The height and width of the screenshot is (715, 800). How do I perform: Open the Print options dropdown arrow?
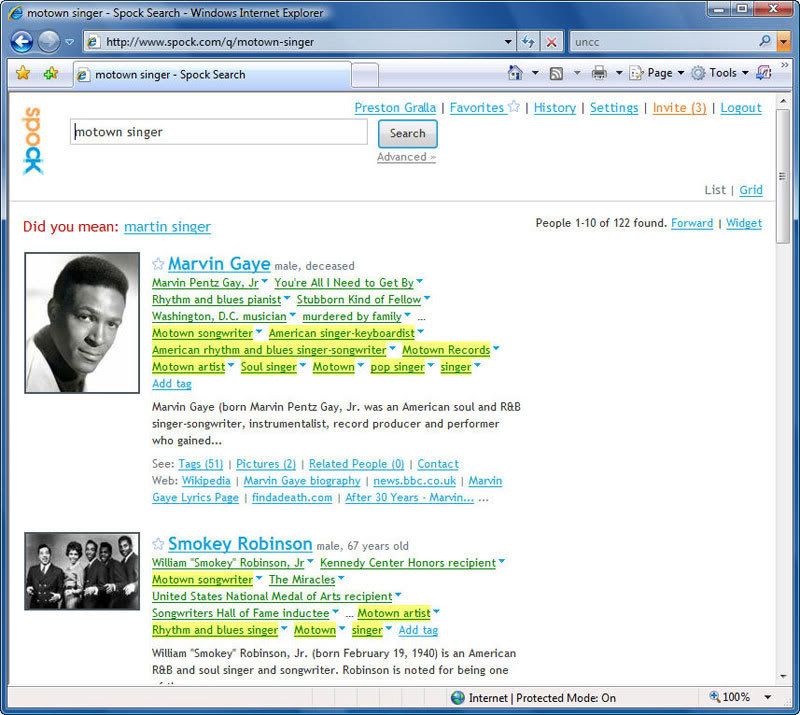(x=618, y=73)
